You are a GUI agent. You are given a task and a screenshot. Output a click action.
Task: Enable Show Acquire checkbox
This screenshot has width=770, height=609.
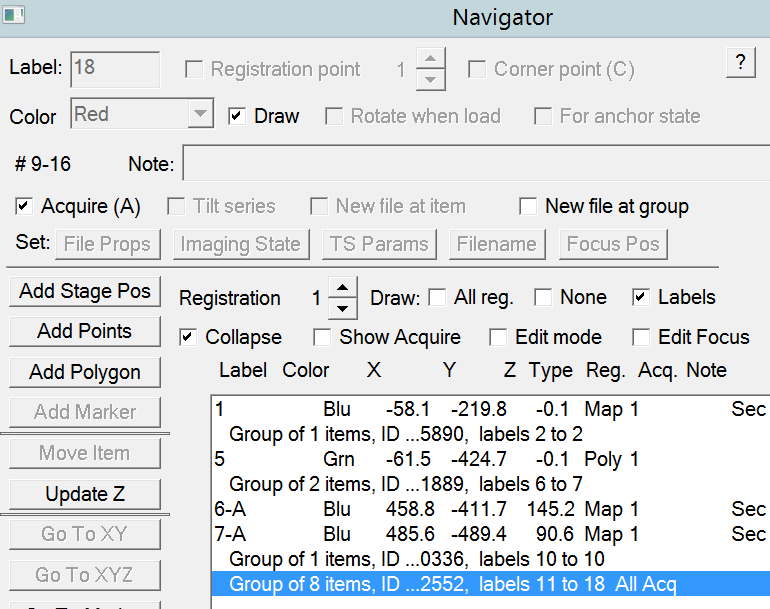click(322, 337)
